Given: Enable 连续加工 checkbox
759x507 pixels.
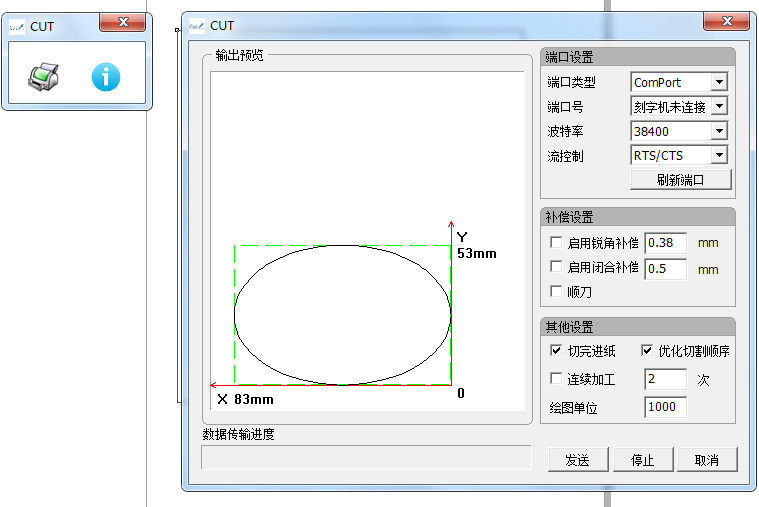Looking at the screenshot, I should tap(556, 378).
